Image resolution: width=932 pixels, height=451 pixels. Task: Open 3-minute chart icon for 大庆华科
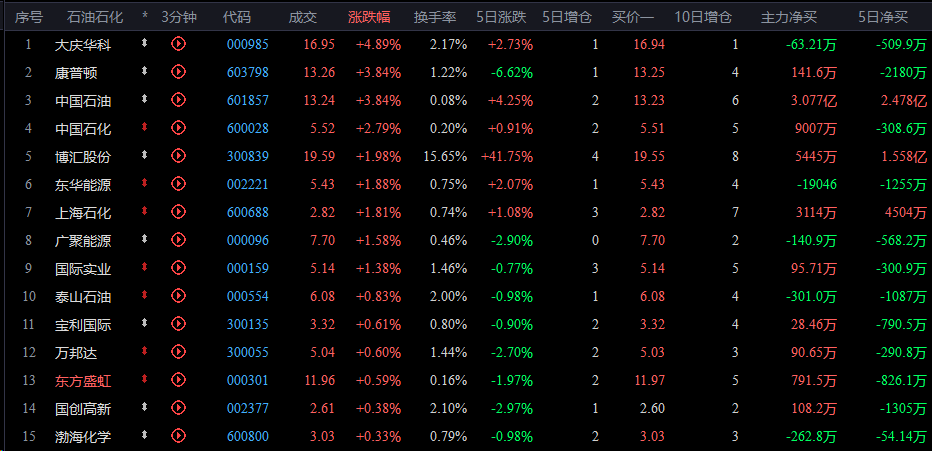pyautogui.click(x=178, y=43)
